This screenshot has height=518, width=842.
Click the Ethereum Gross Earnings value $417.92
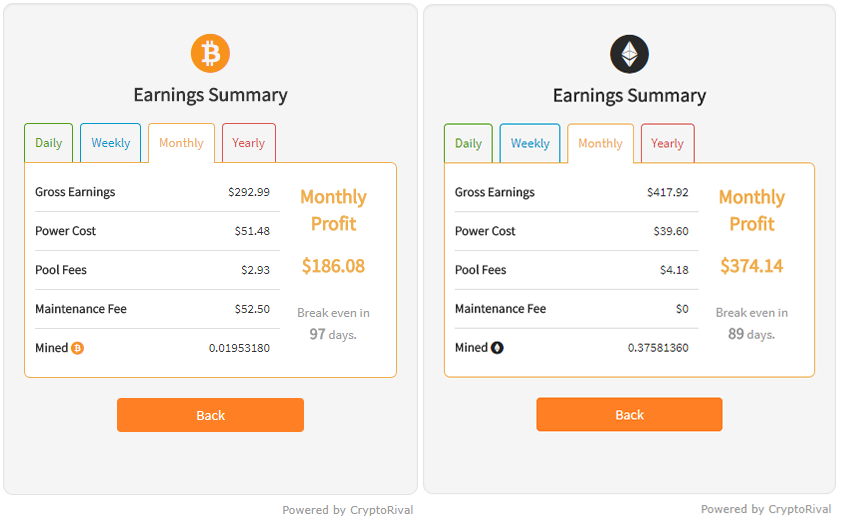(x=667, y=192)
